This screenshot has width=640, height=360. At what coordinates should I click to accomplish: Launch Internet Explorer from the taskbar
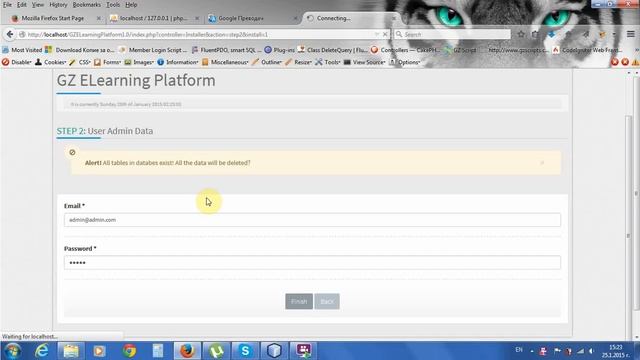tap(42, 351)
